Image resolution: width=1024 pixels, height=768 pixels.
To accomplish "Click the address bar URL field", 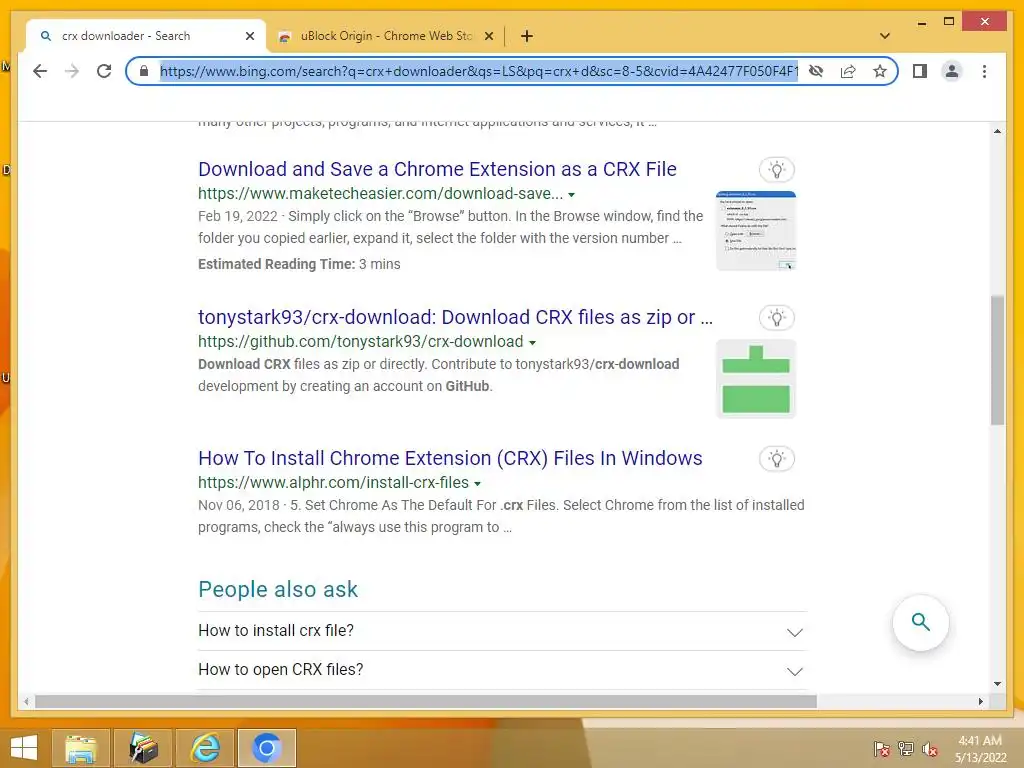I will [x=479, y=71].
